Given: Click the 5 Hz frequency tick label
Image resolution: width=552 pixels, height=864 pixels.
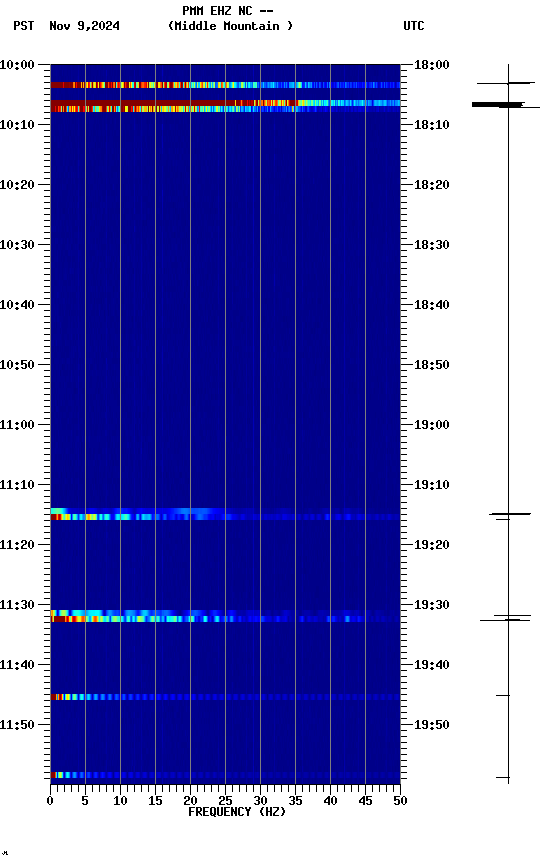Looking at the screenshot, I should [85, 801].
